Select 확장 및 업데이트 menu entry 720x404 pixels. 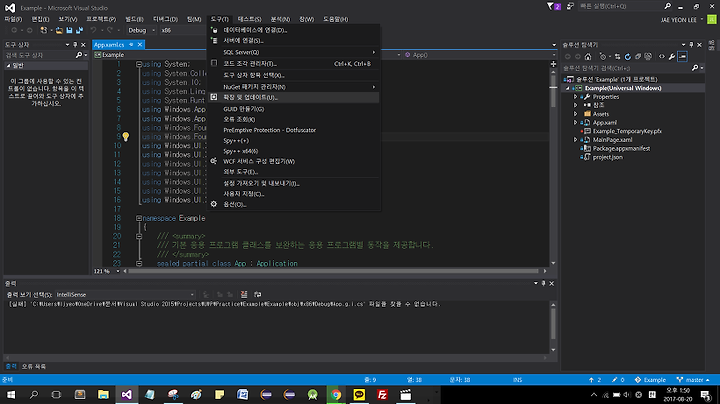pyautogui.click(x=294, y=97)
